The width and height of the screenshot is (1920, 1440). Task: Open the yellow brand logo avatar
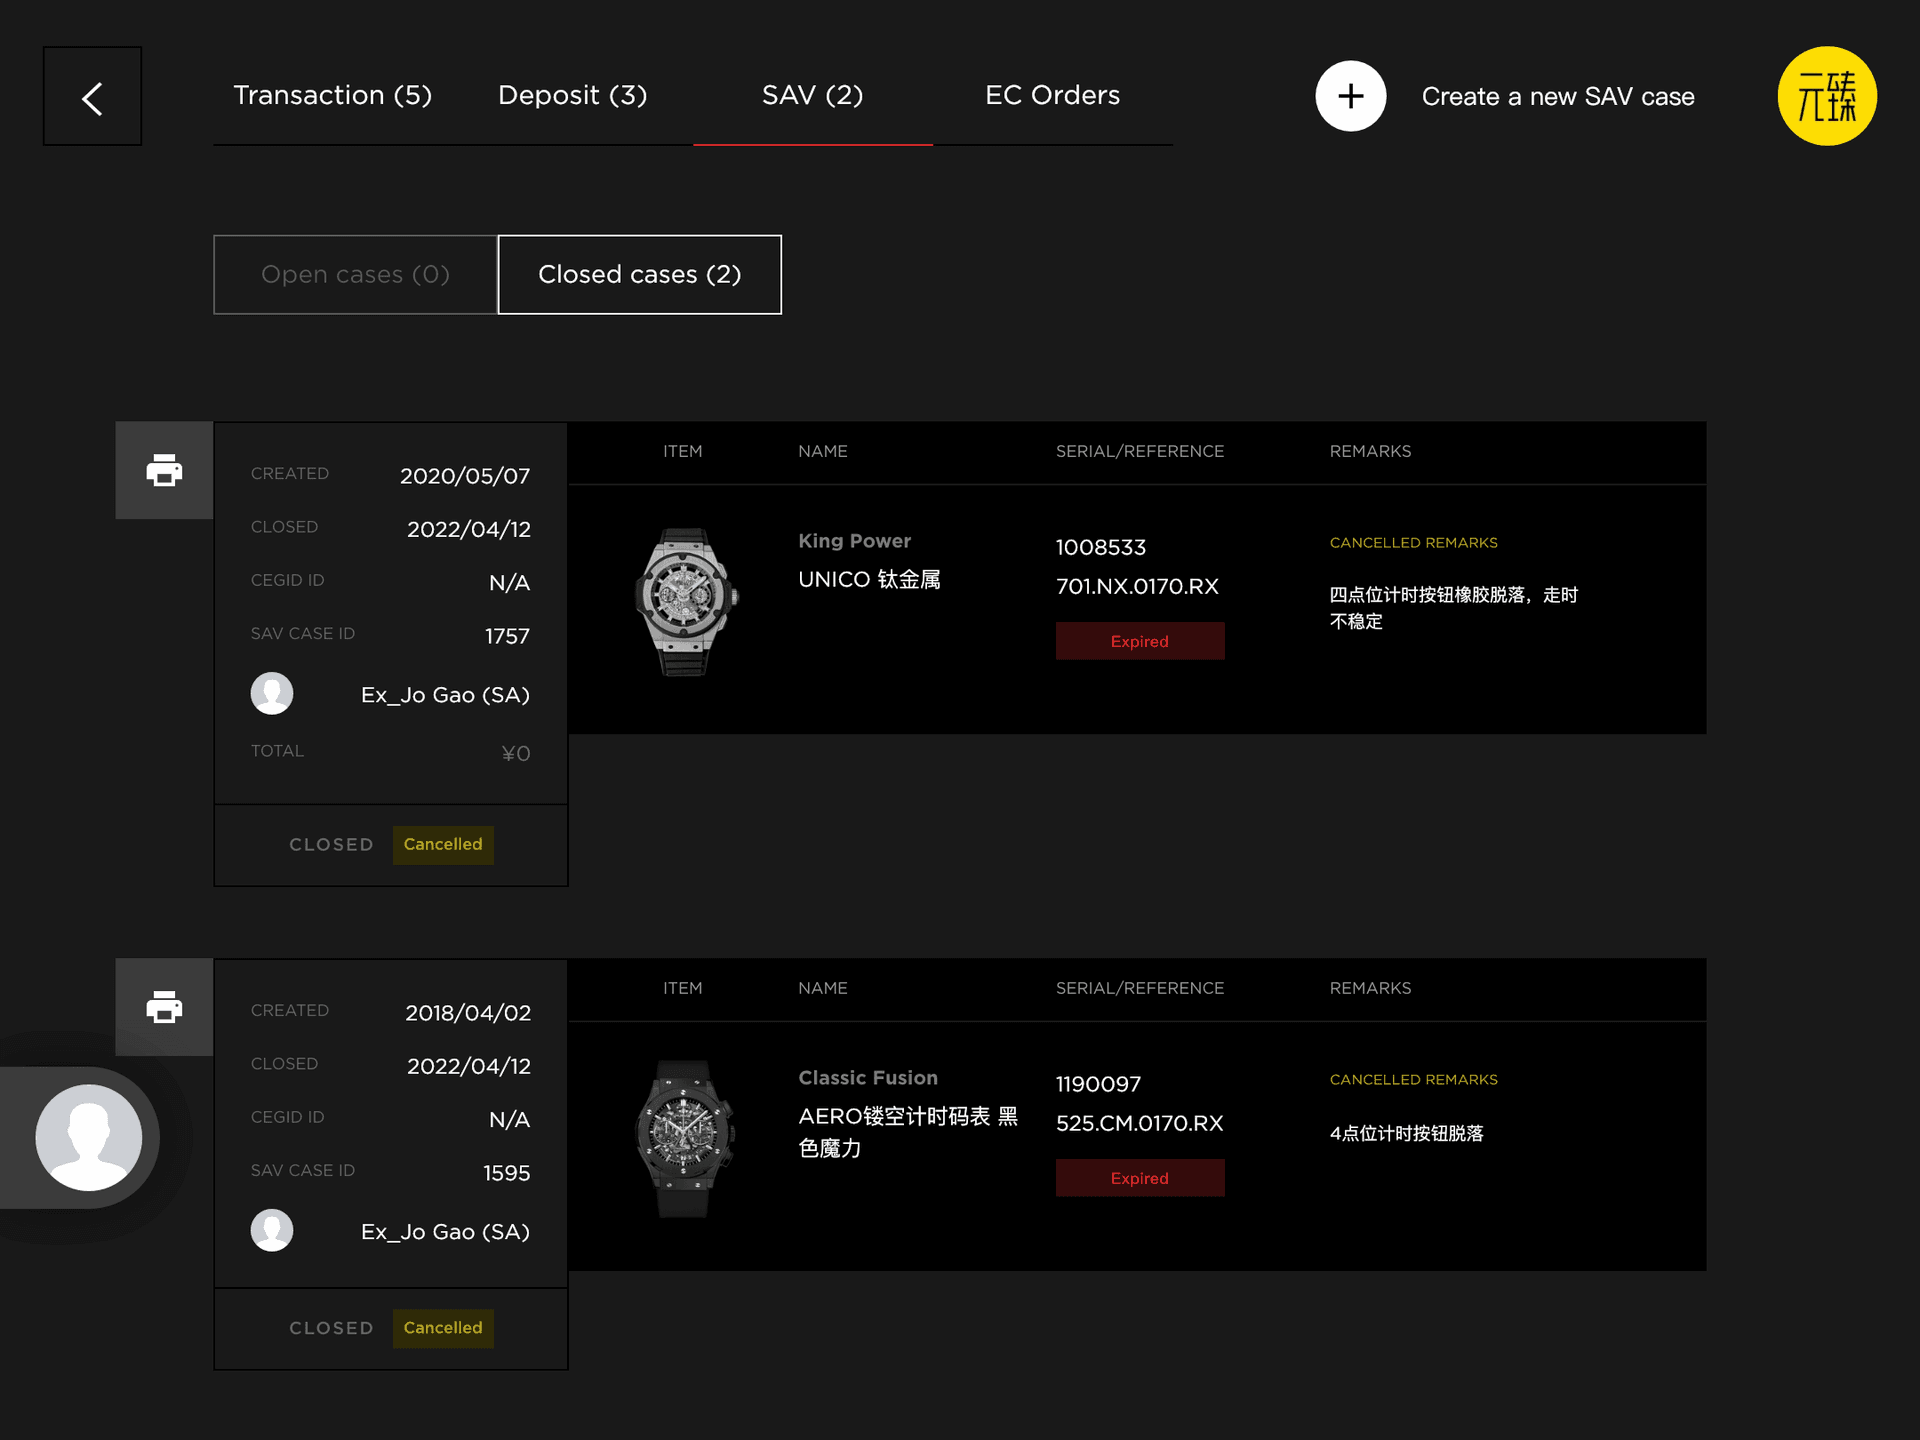tap(1826, 97)
